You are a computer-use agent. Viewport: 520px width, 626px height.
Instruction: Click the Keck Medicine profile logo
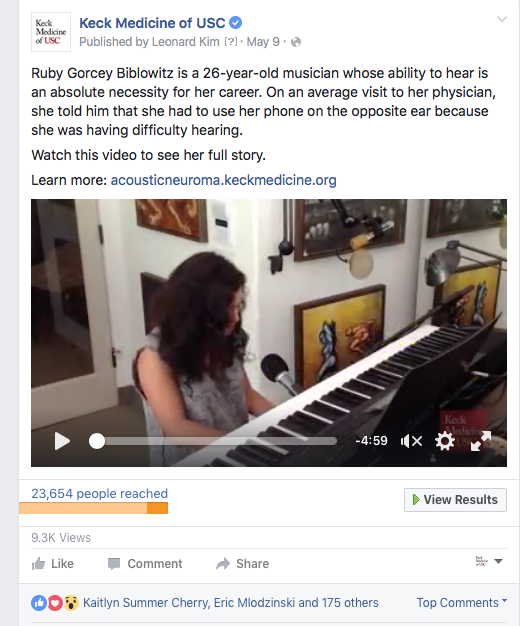coord(51,32)
